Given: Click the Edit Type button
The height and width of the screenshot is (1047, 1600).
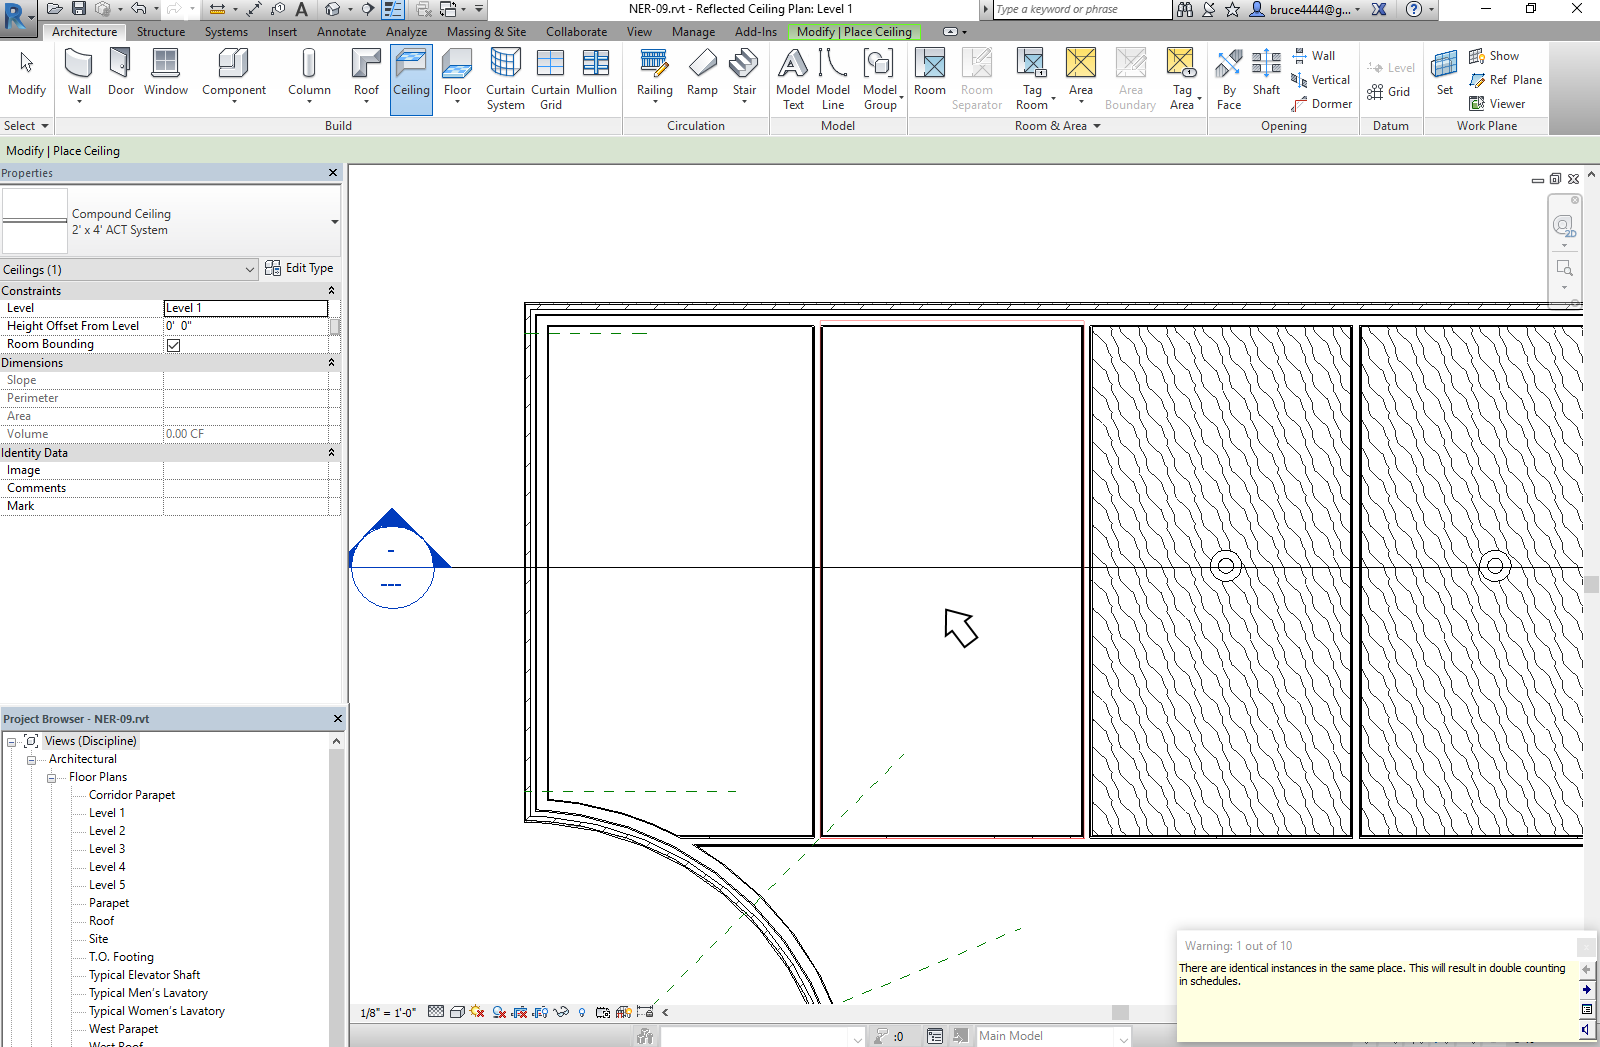Looking at the screenshot, I should [299, 268].
